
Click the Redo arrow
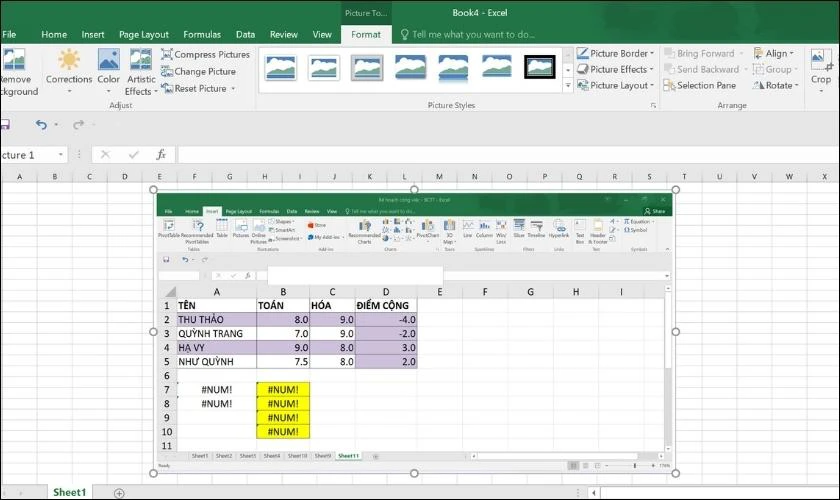pos(78,124)
